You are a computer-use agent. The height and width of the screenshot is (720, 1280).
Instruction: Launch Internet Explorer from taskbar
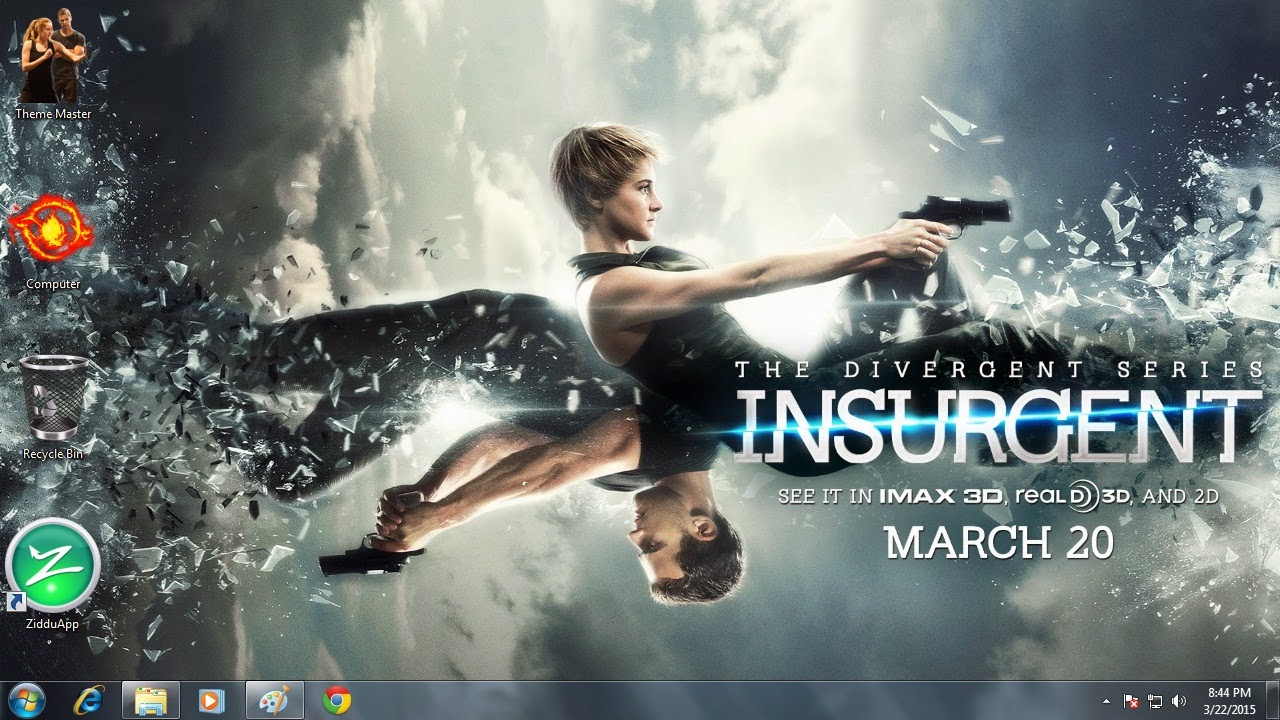[89, 701]
